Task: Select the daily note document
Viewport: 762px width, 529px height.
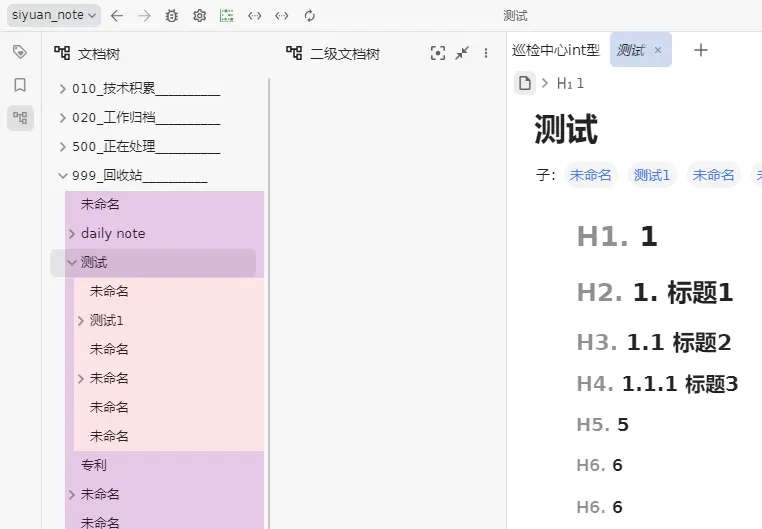Action: (x=113, y=233)
